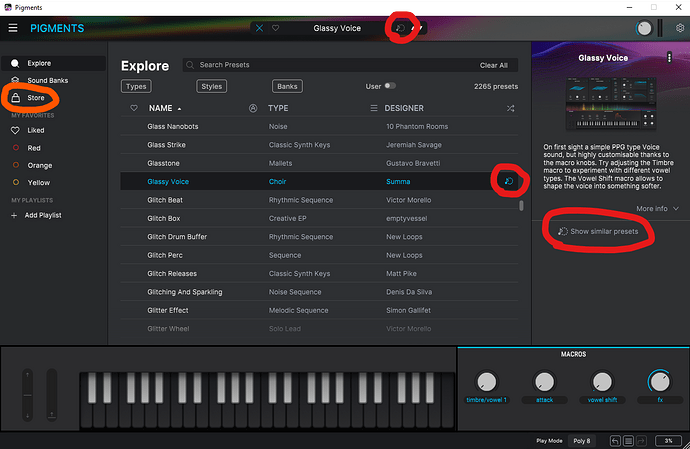The width and height of the screenshot is (690, 449).
Task: Click Choir type in Glassy Voice row
Action: tap(277, 182)
